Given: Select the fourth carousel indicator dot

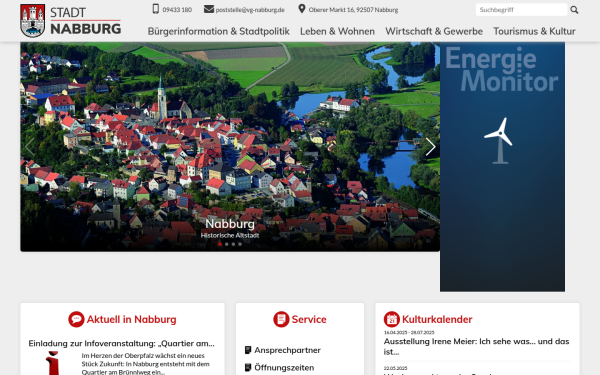Looking at the screenshot, I should click(x=240, y=244).
